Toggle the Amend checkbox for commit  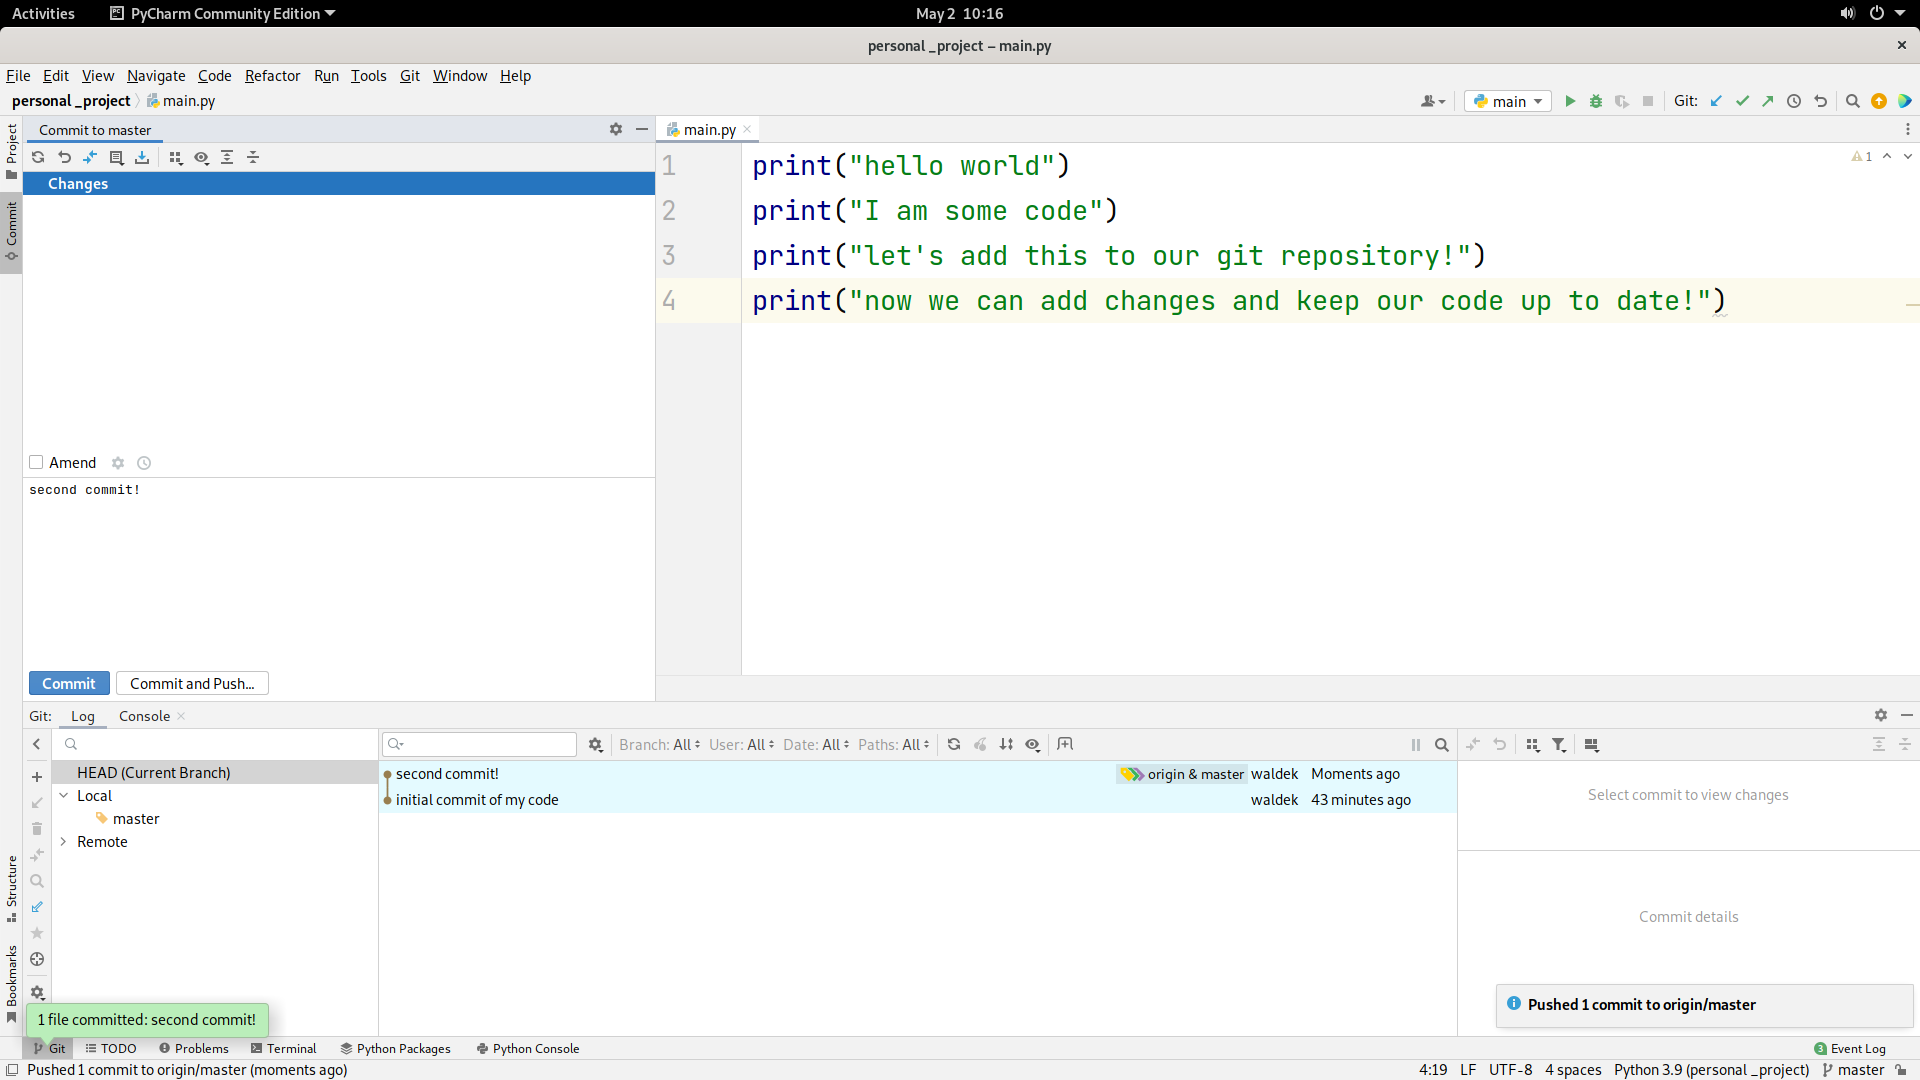pyautogui.click(x=36, y=462)
